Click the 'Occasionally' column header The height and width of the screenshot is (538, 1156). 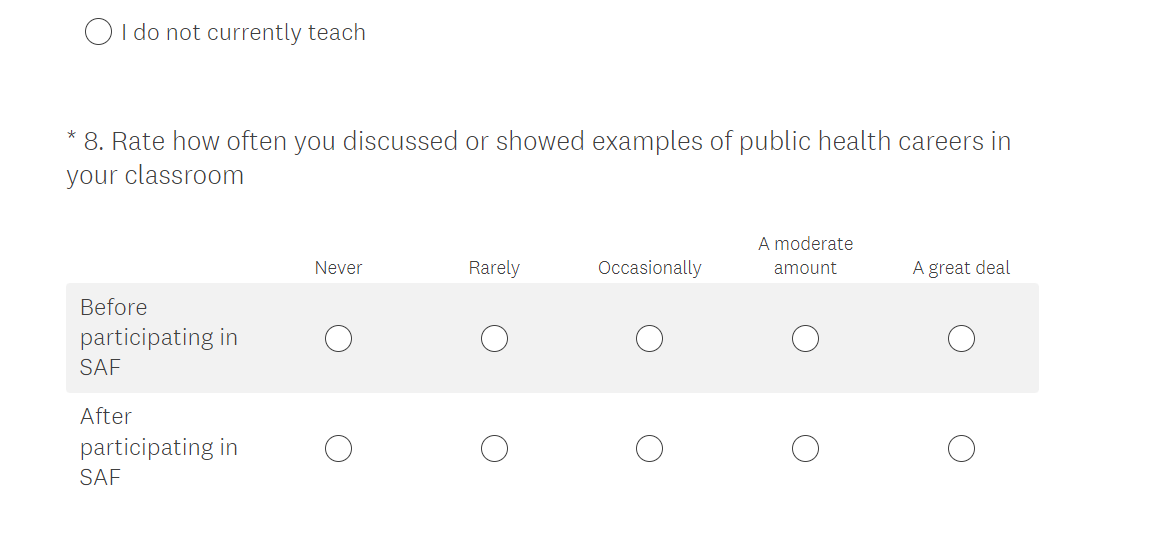click(x=649, y=268)
